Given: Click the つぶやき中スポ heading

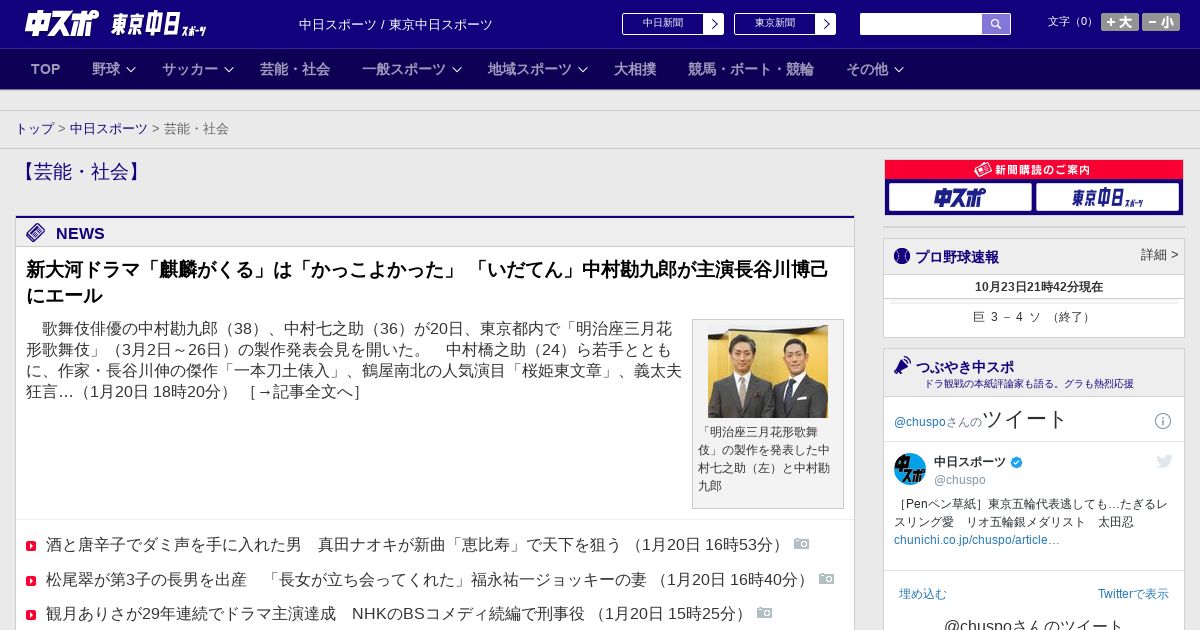Looking at the screenshot, I should pos(965,367).
